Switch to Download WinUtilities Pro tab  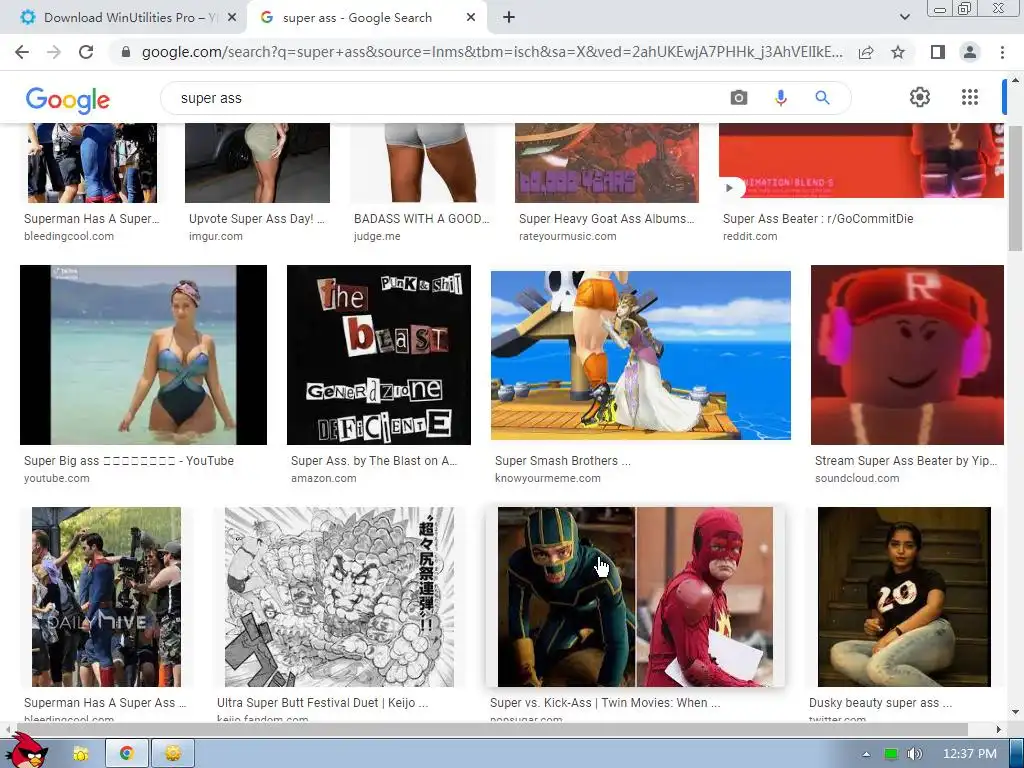coord(123,18)
